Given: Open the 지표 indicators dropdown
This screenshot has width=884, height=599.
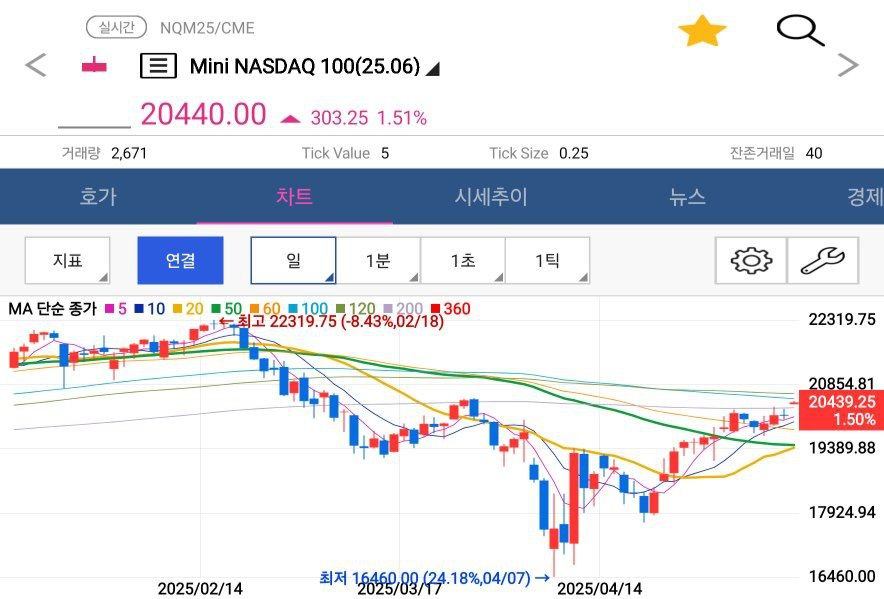Looking at the screenshot, I should pyautogui.click(x=68, y=261).
